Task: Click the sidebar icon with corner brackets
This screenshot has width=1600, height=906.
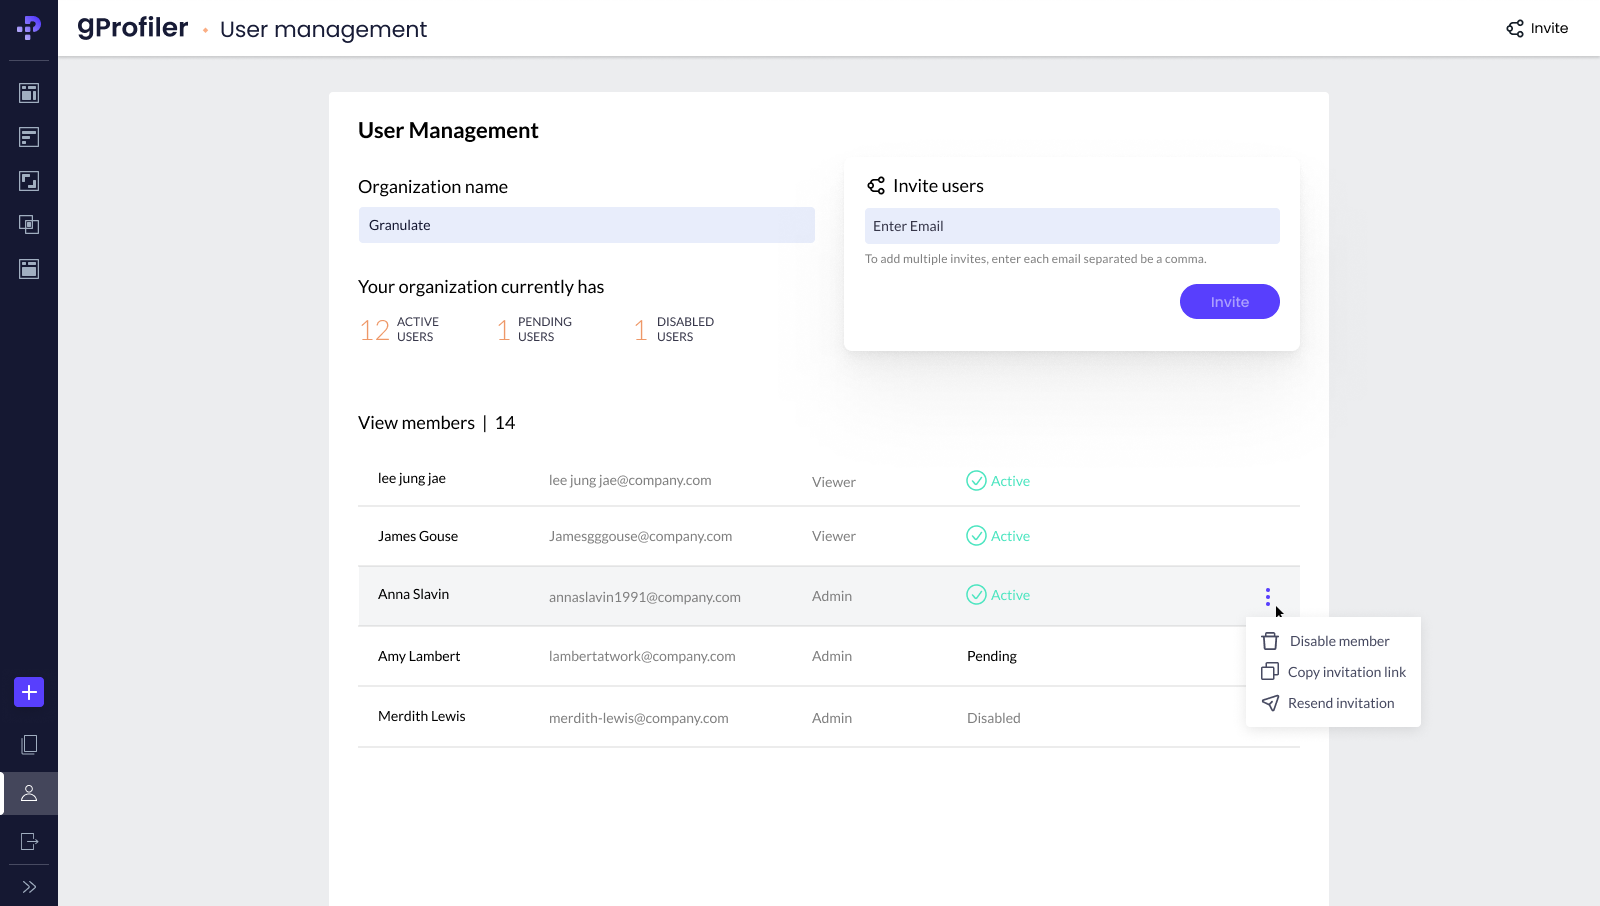Action: [29, 181]
